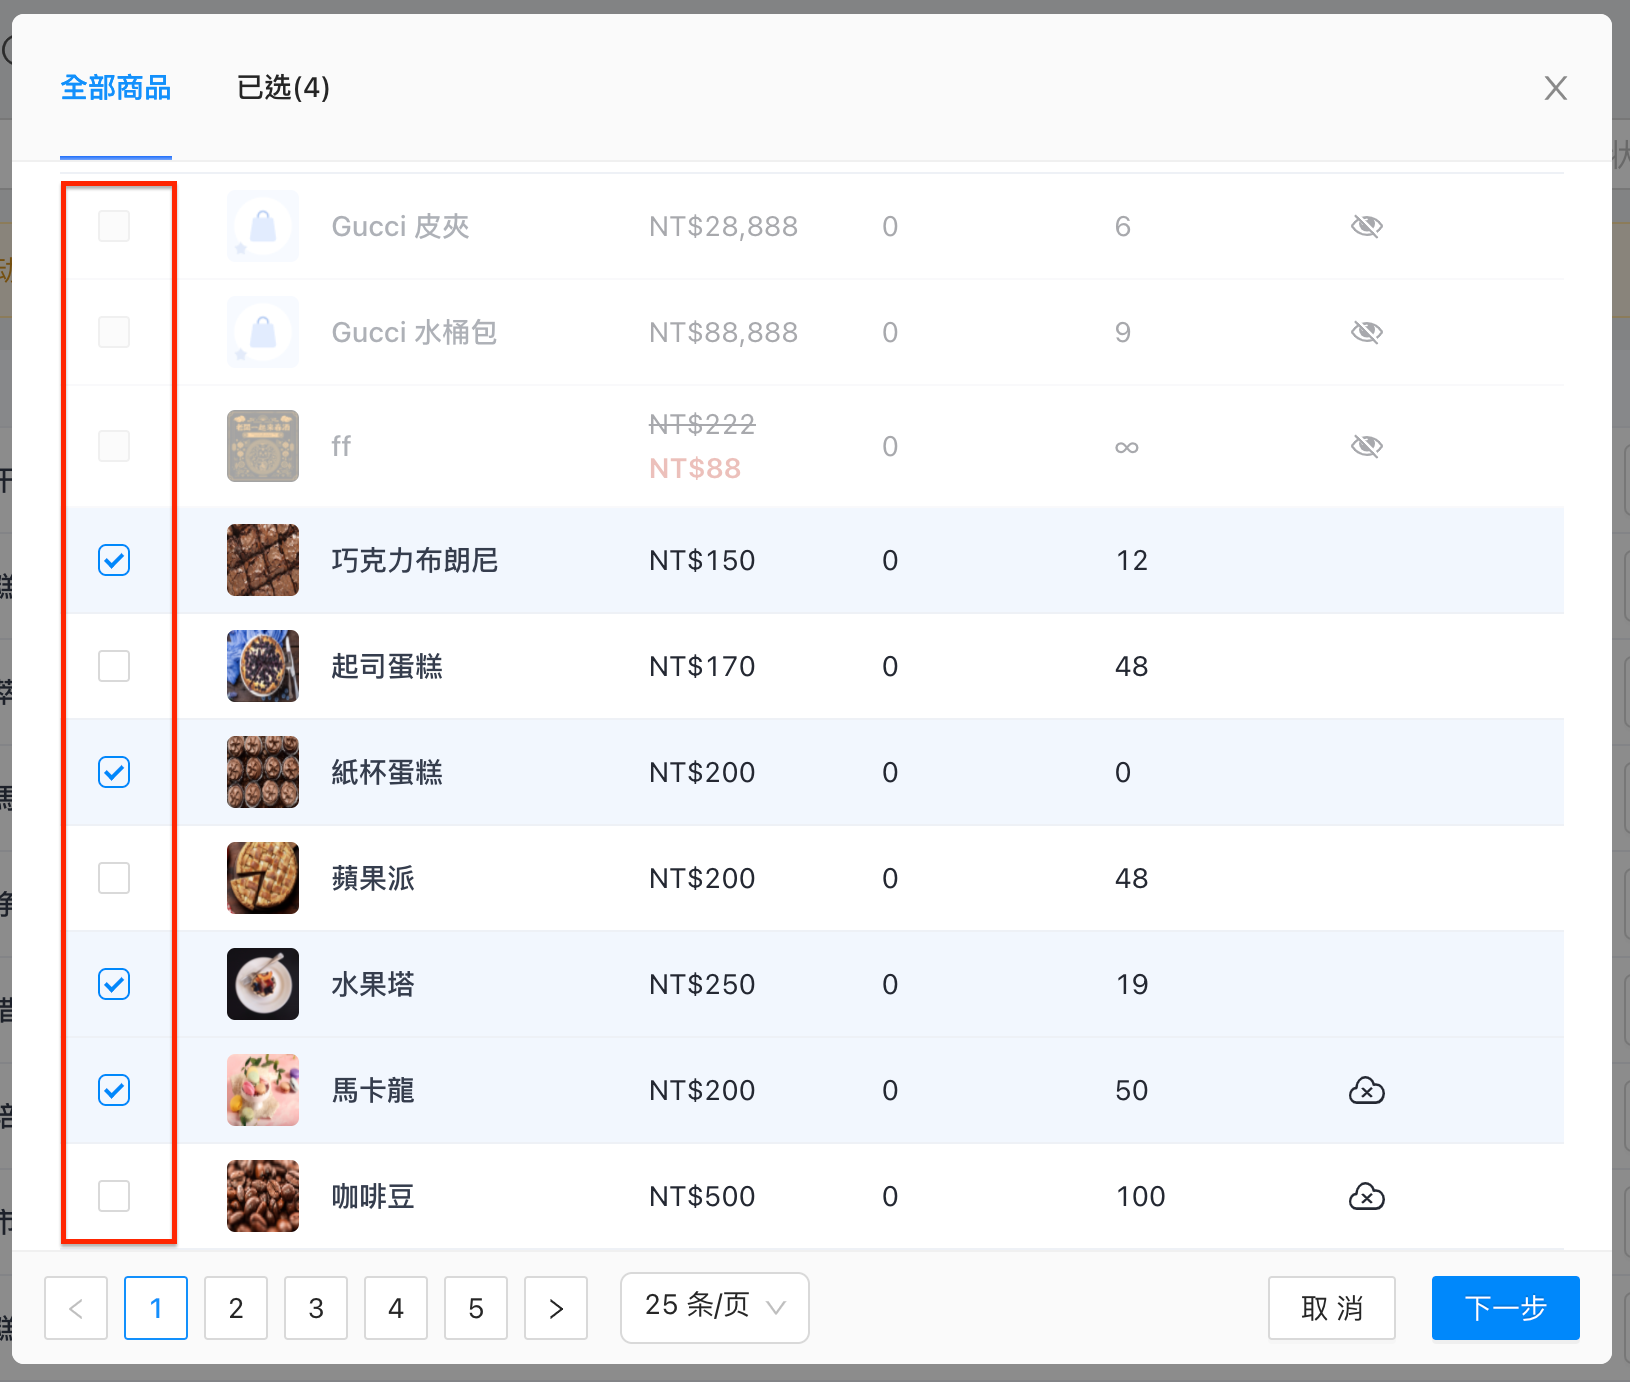Uncheck the 馬卡龍 checkbox

114,1090
